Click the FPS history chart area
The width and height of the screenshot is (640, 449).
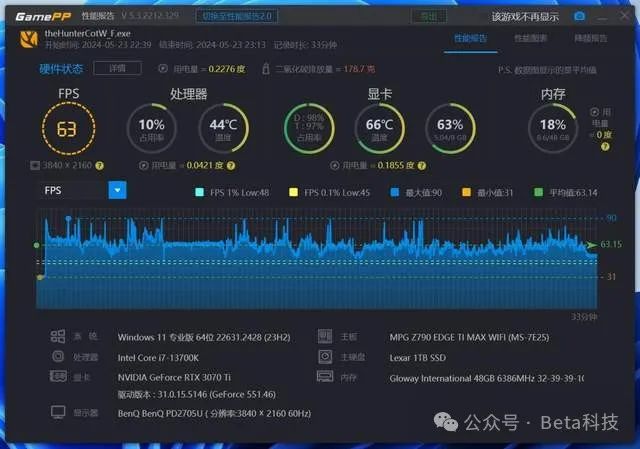pyautogui.click(x=317, y=259)
